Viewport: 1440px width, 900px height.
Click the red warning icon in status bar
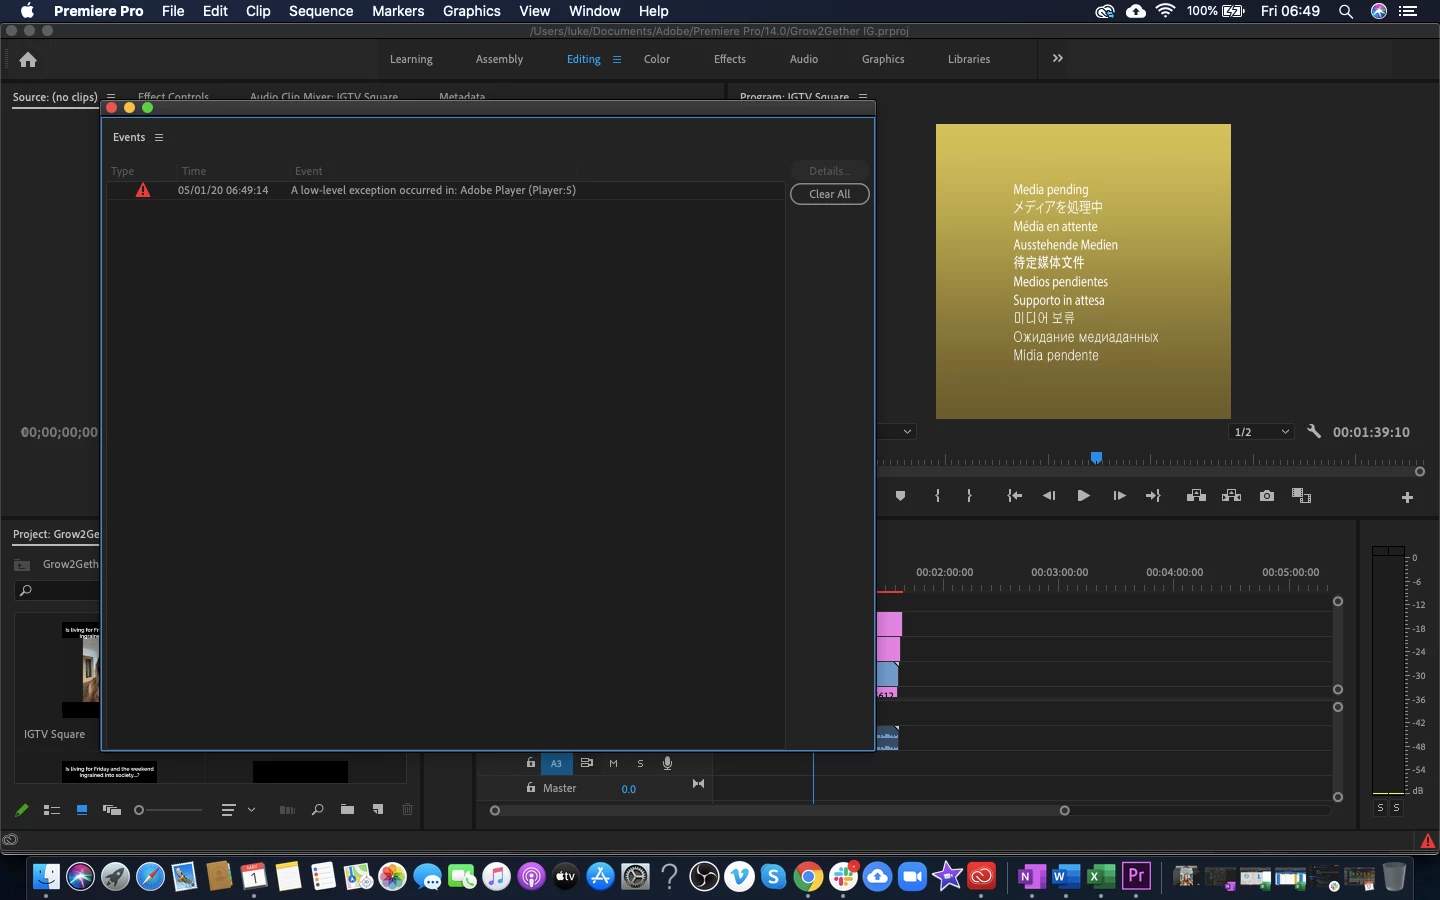[x=1427, y=842]
